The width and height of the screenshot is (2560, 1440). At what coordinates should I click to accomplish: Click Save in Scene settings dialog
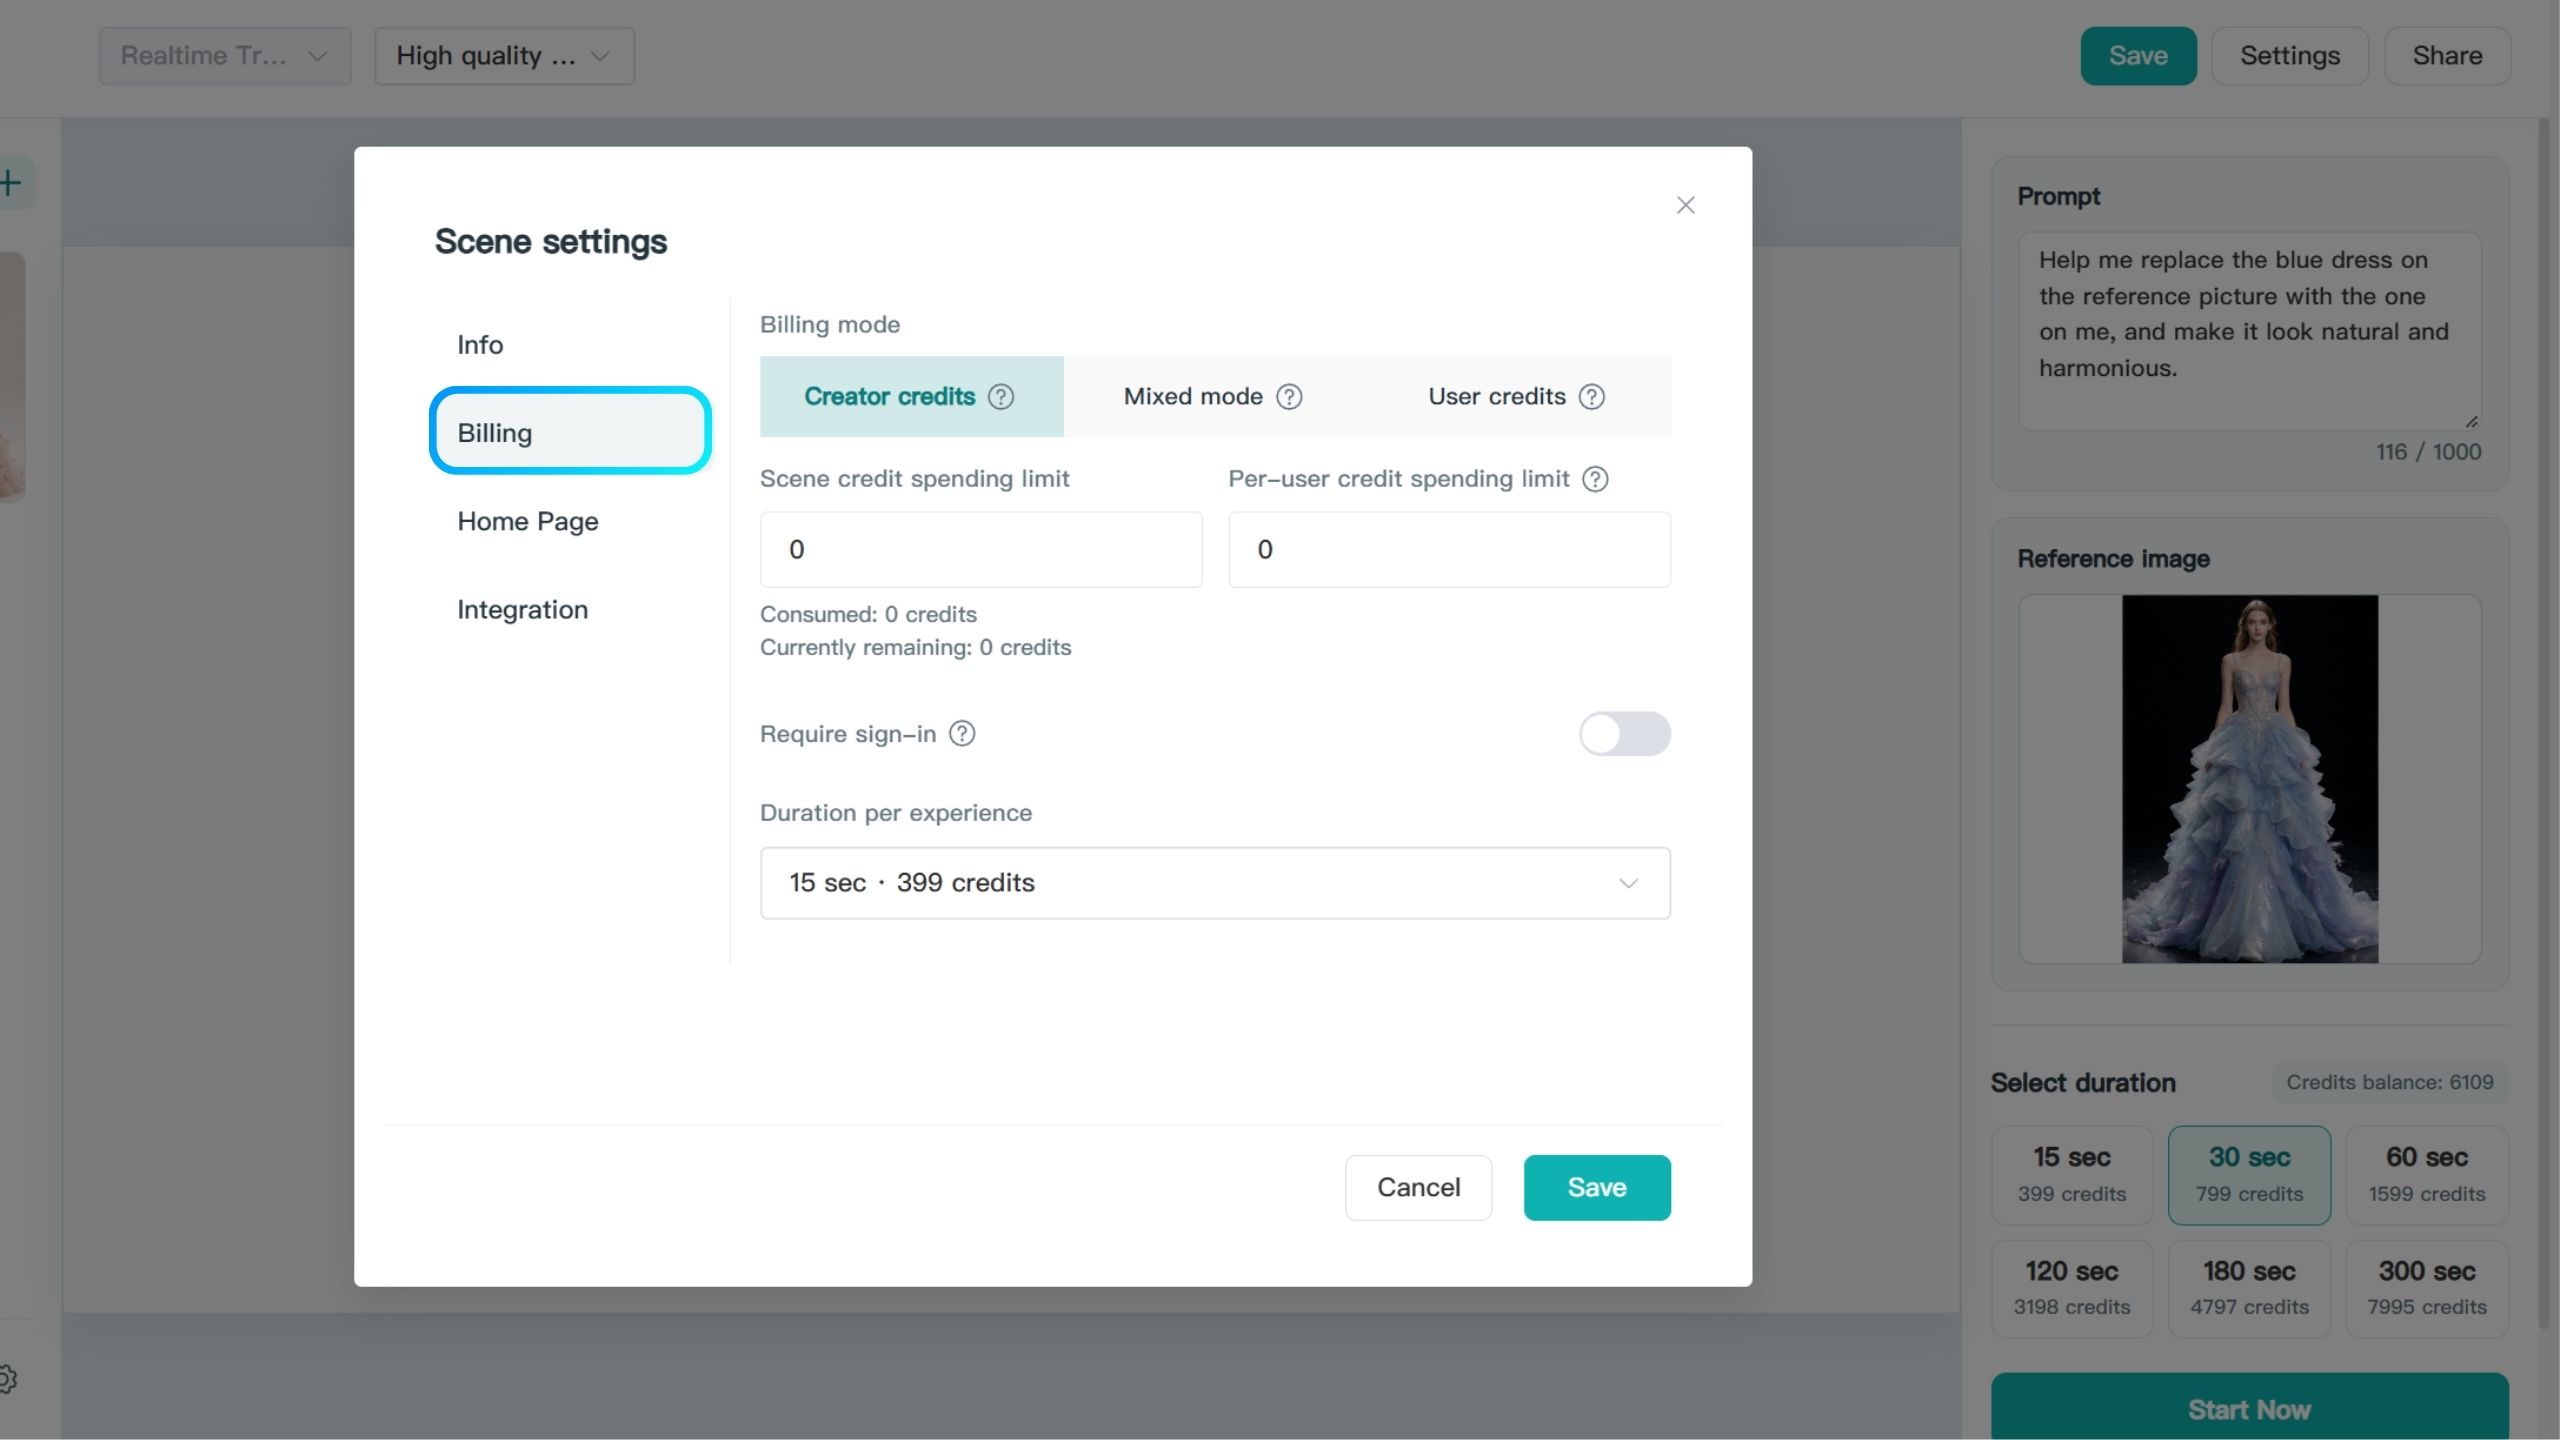[1597, 1188]
